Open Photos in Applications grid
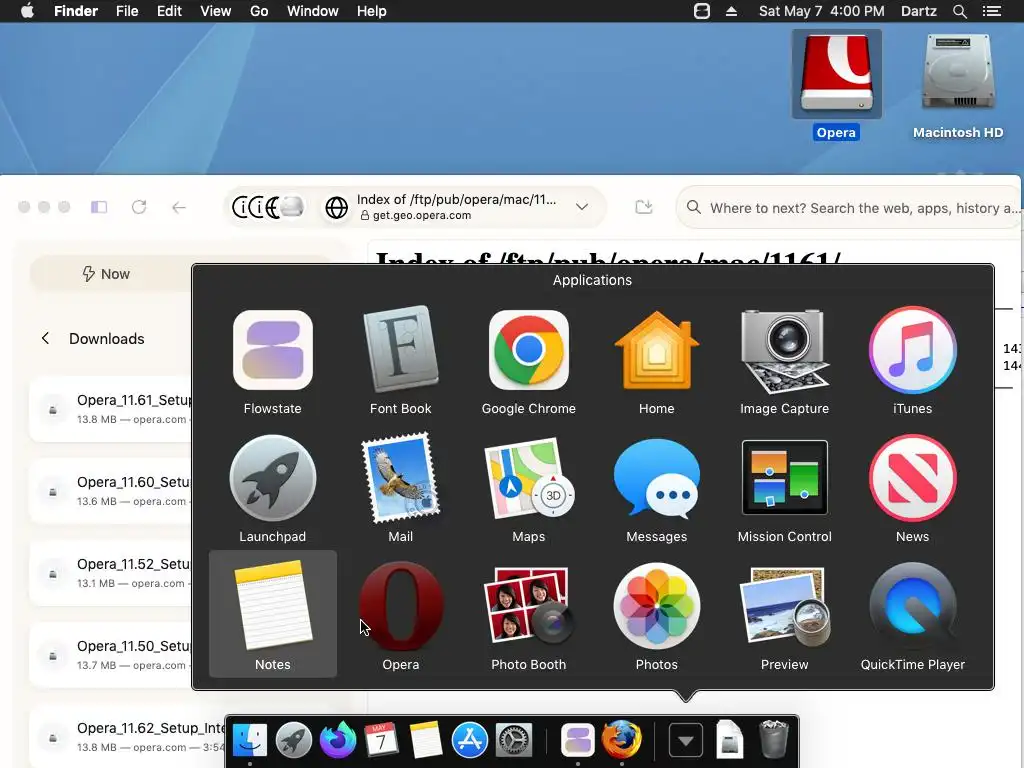This screenshot has width=1024, height=768. [656, 607]
